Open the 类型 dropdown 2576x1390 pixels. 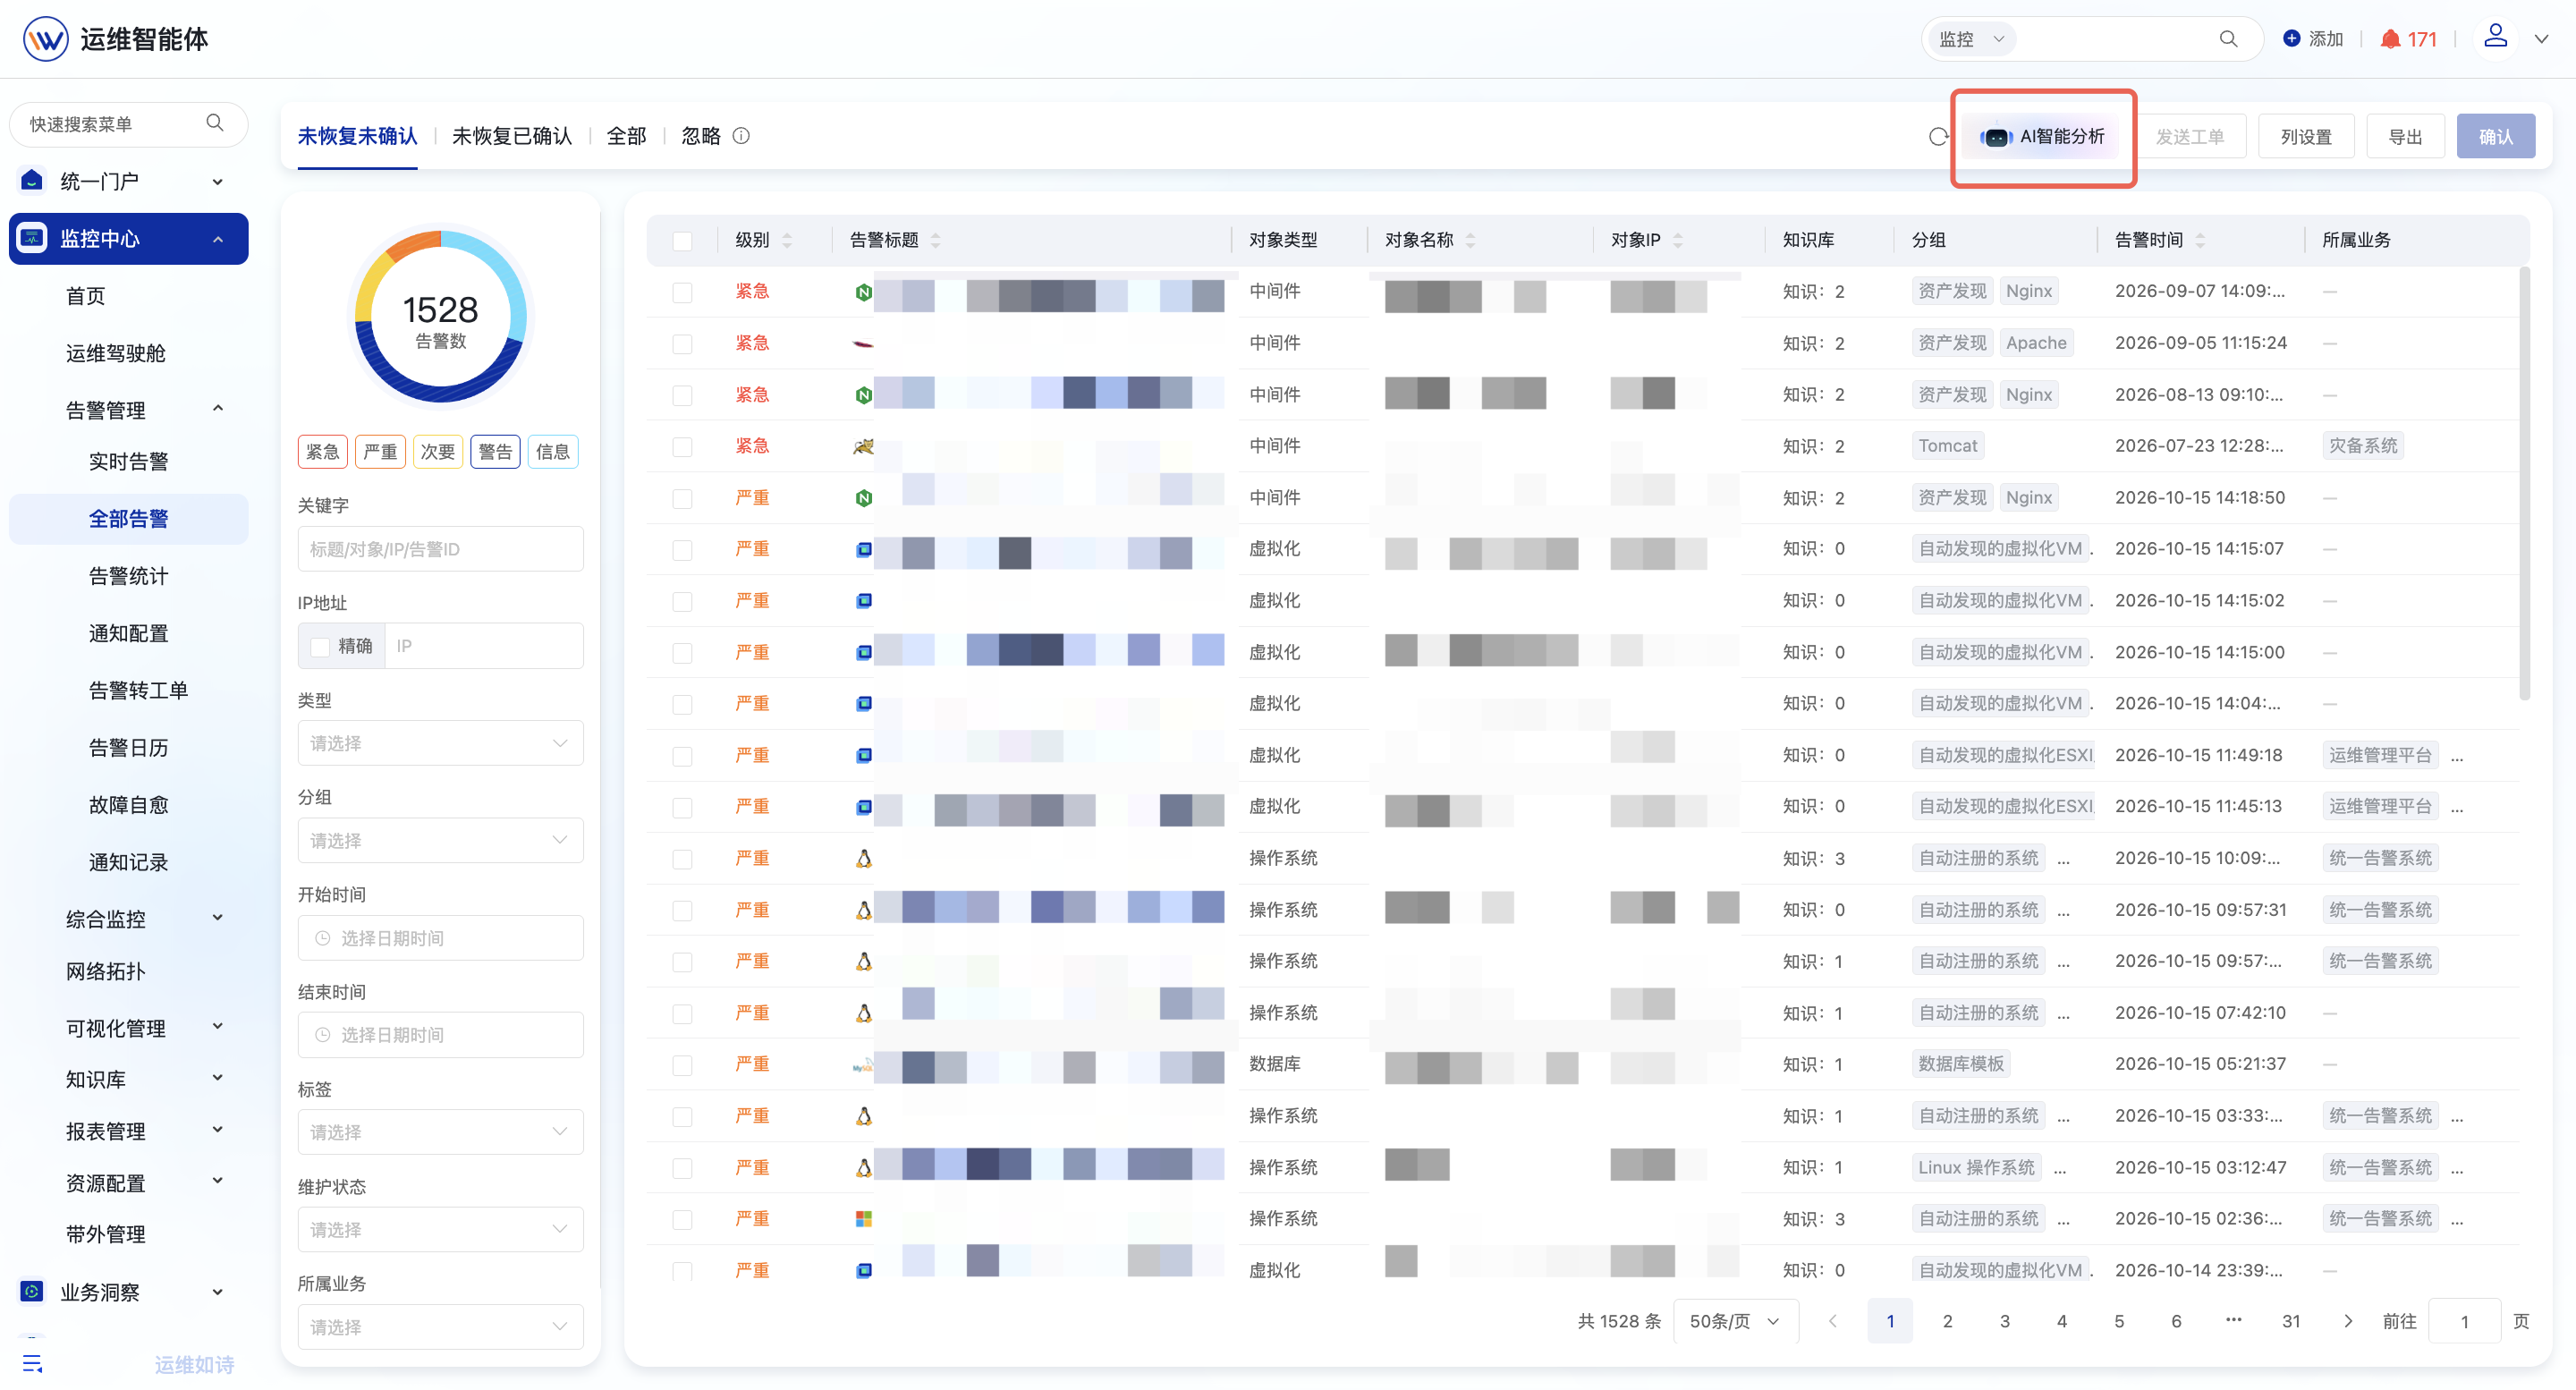[440, 743]
